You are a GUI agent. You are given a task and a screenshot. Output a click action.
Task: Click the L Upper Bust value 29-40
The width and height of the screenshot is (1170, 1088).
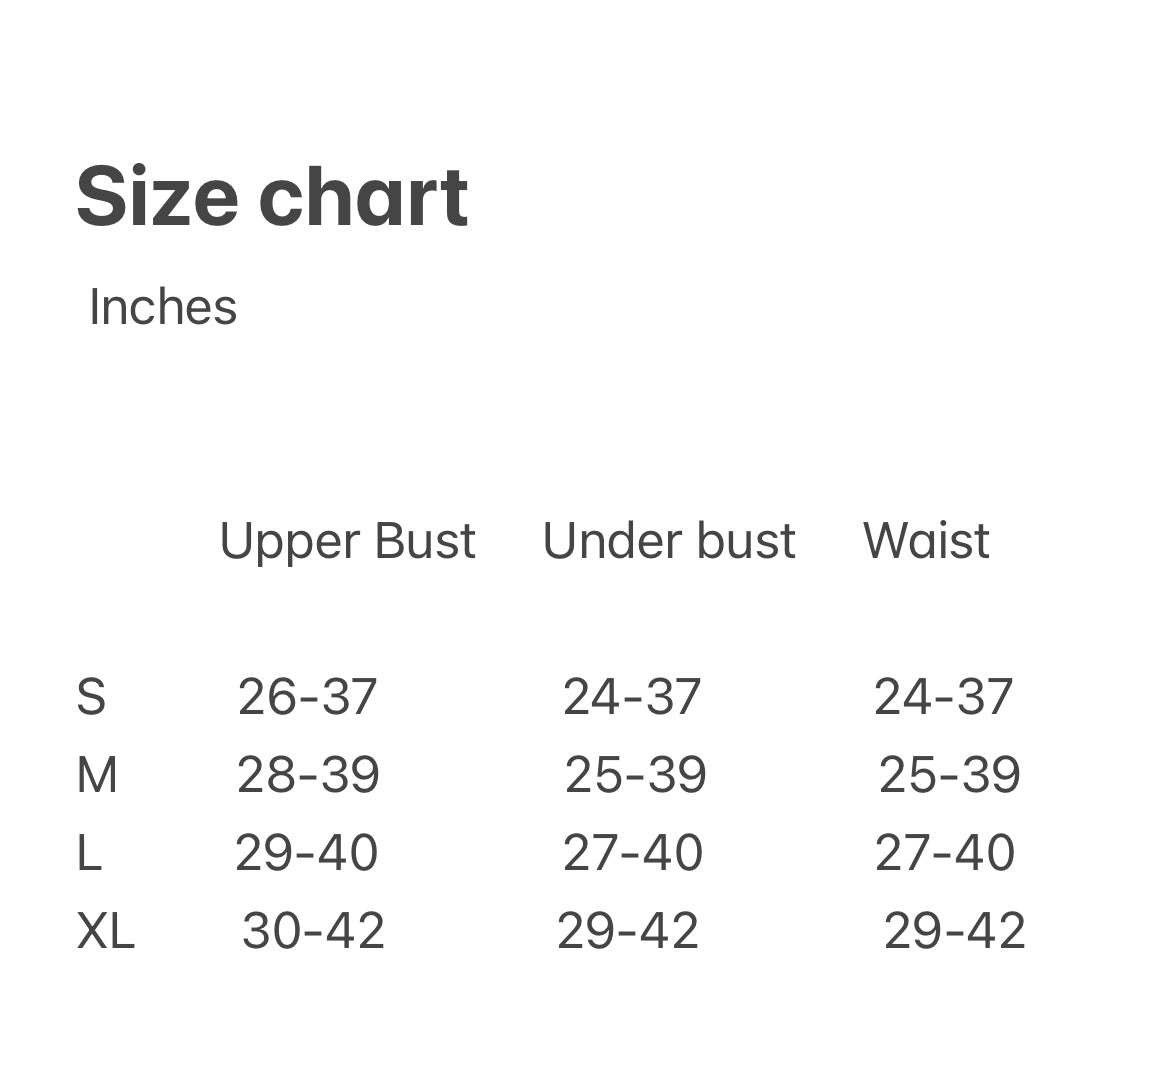click(x=306, y=853)
